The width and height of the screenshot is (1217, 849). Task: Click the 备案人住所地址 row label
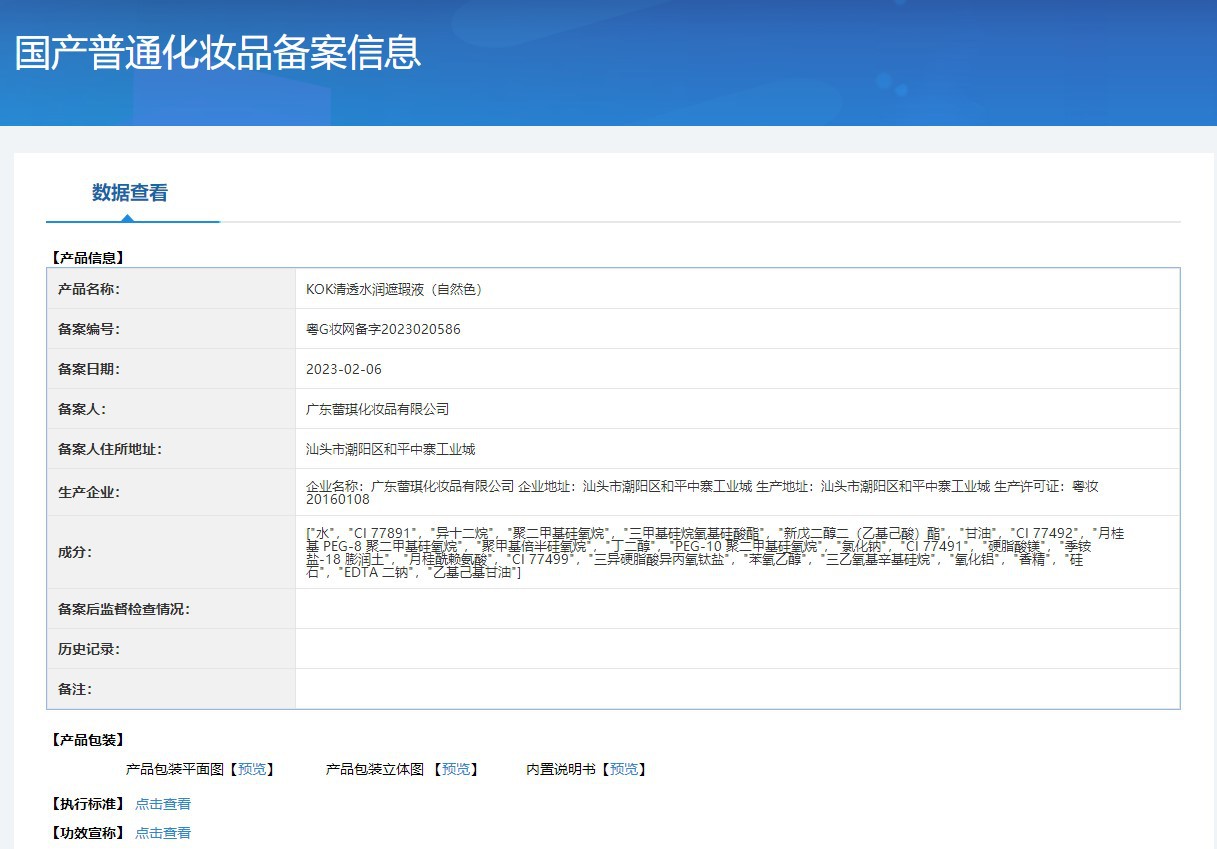(x=110, y=449)
